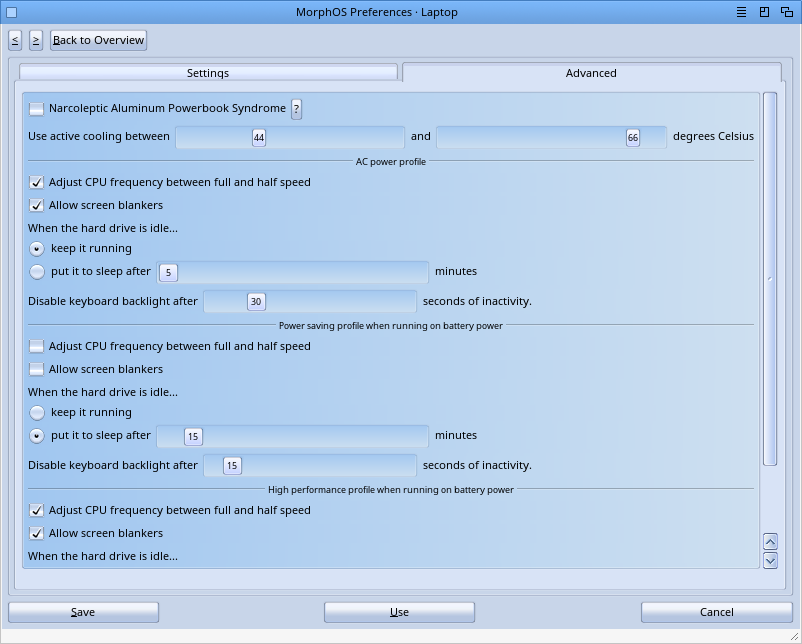Select power saving put it to sleep radio

pyautogui.click(x=37, y=436)
